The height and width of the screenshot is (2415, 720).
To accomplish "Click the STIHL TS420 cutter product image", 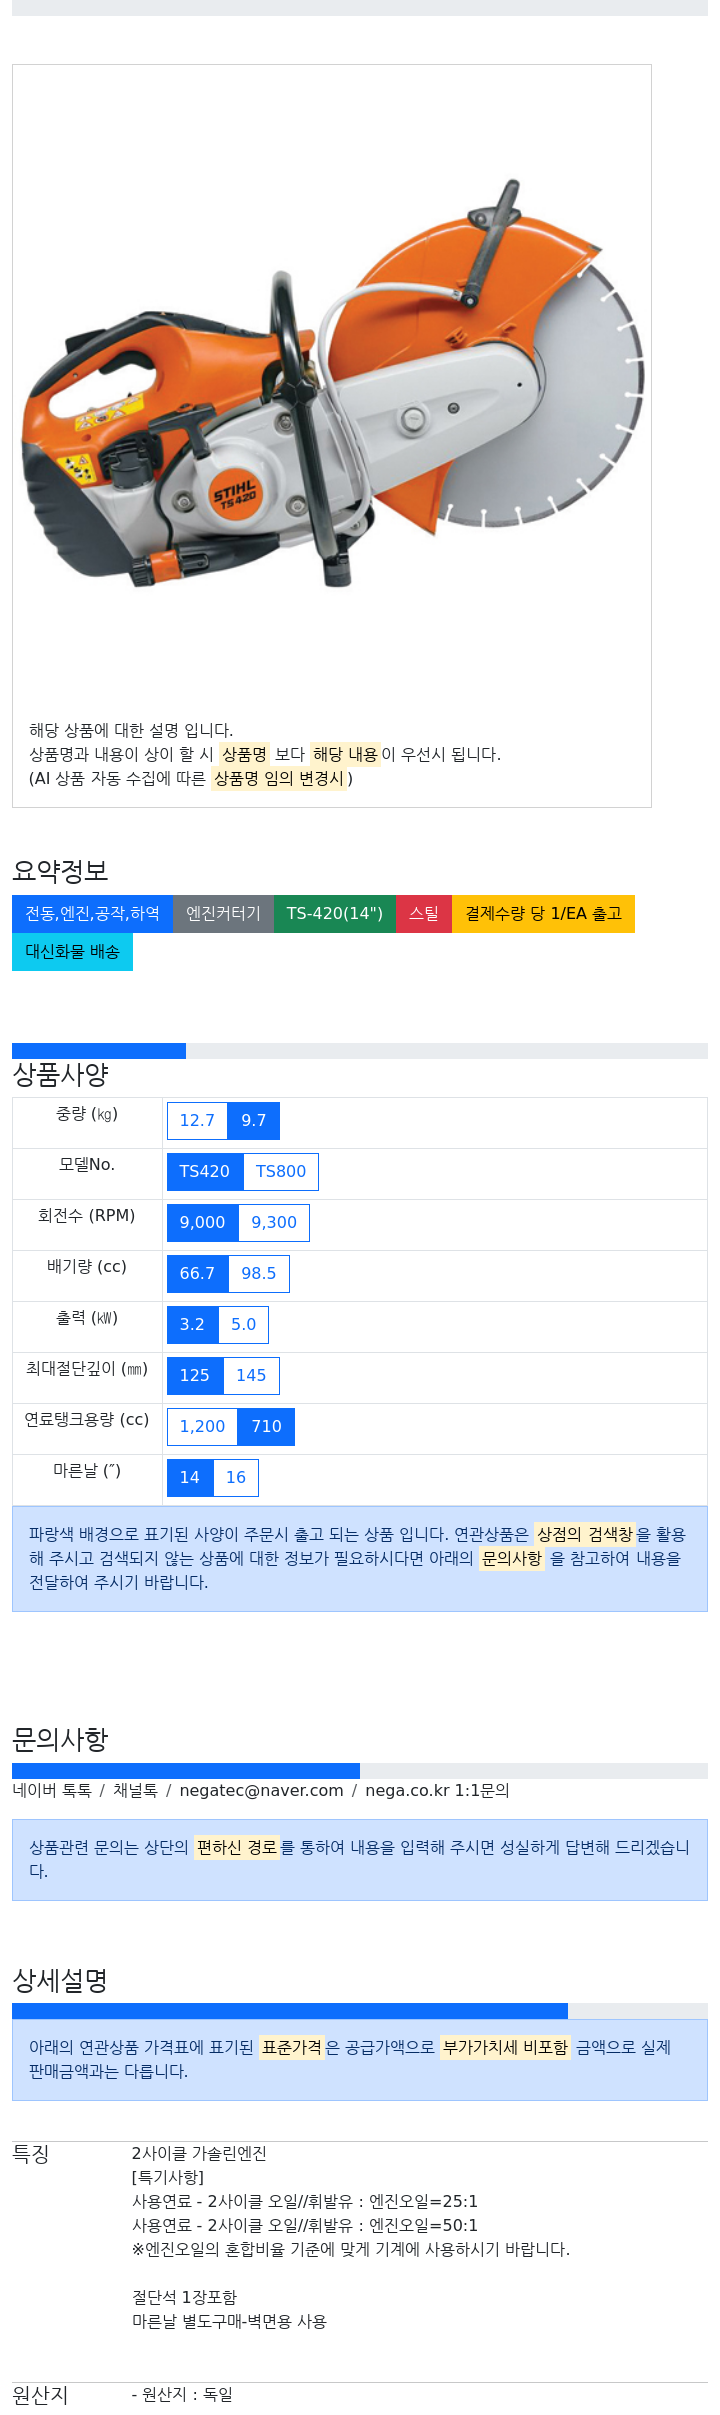I will pos(331,384).
